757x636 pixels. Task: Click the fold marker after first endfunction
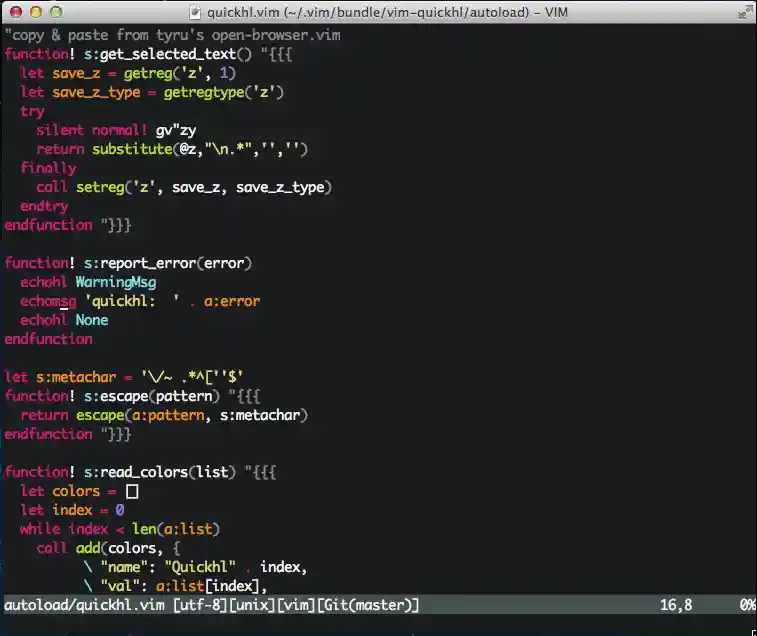click(116, 225)
